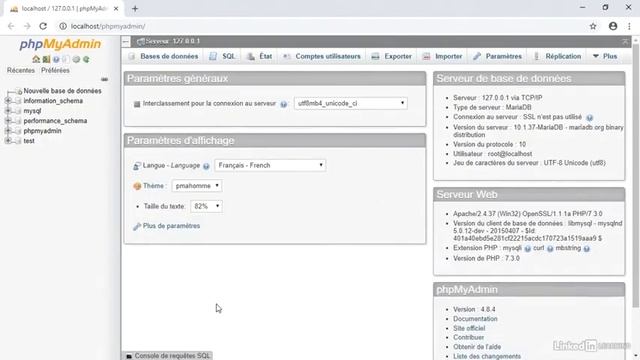Viewport: 640px width, 360px height.
Task: Click the site information icon in address bar
Action: tap(63, 26)
